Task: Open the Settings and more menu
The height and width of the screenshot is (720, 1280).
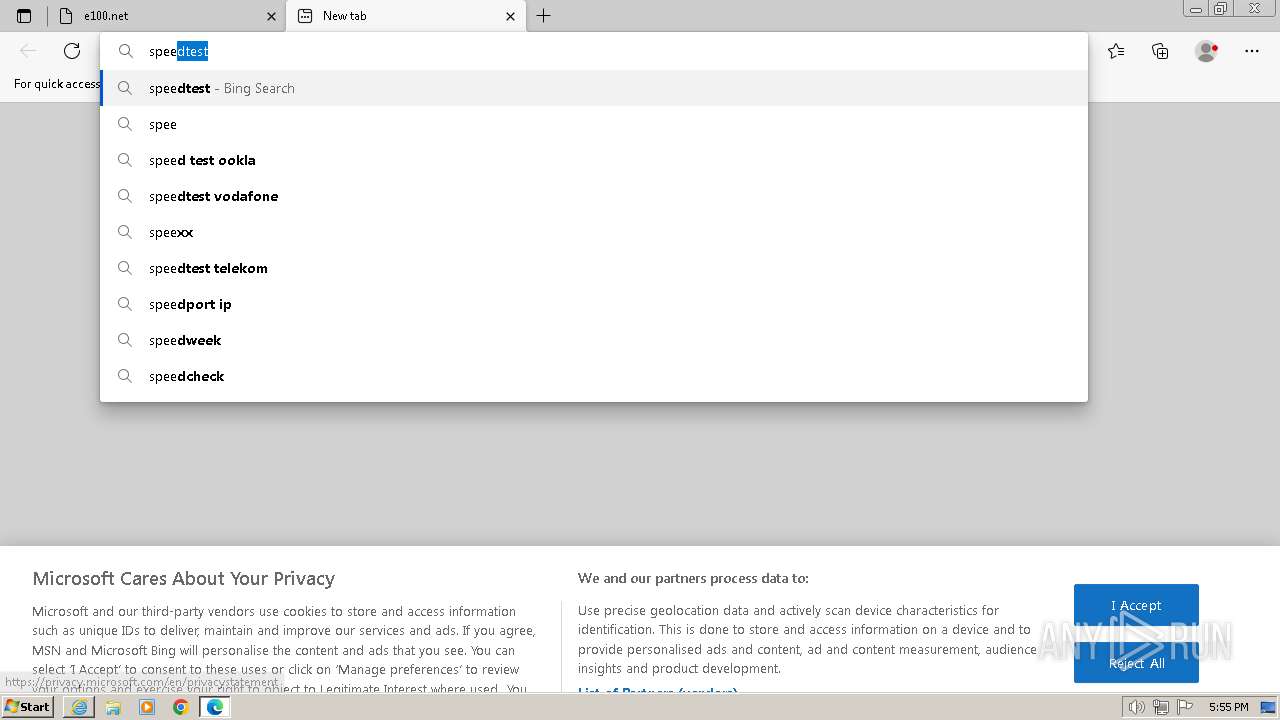Action: tap(1252, 51)
